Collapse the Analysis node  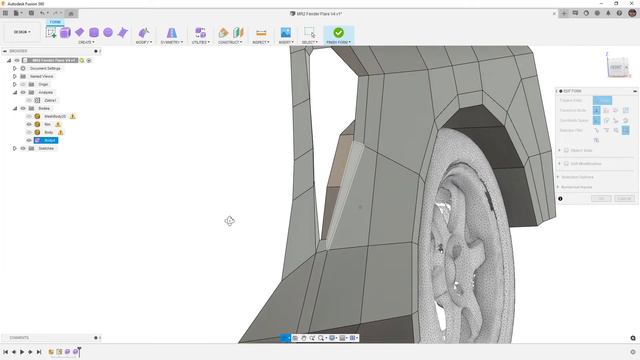click(x=15, y=92)
